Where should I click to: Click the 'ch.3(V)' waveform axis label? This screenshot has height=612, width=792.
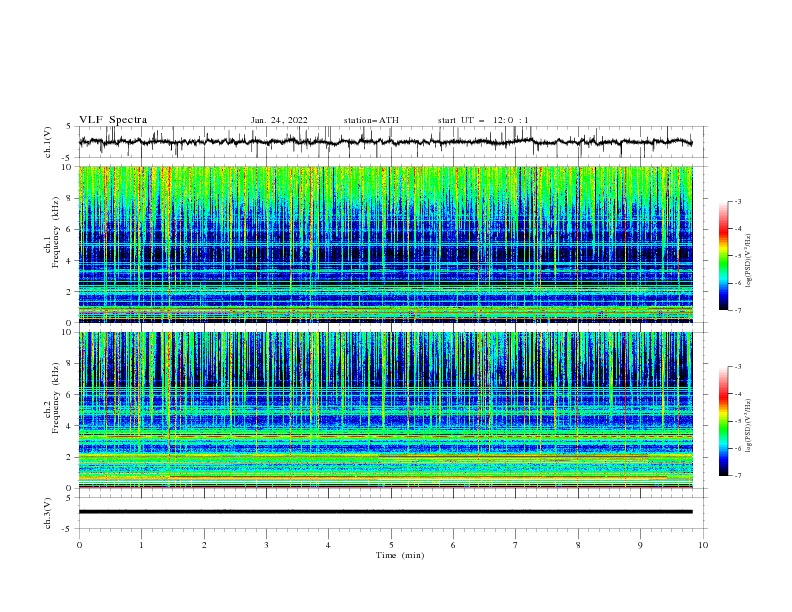(48, 513)
